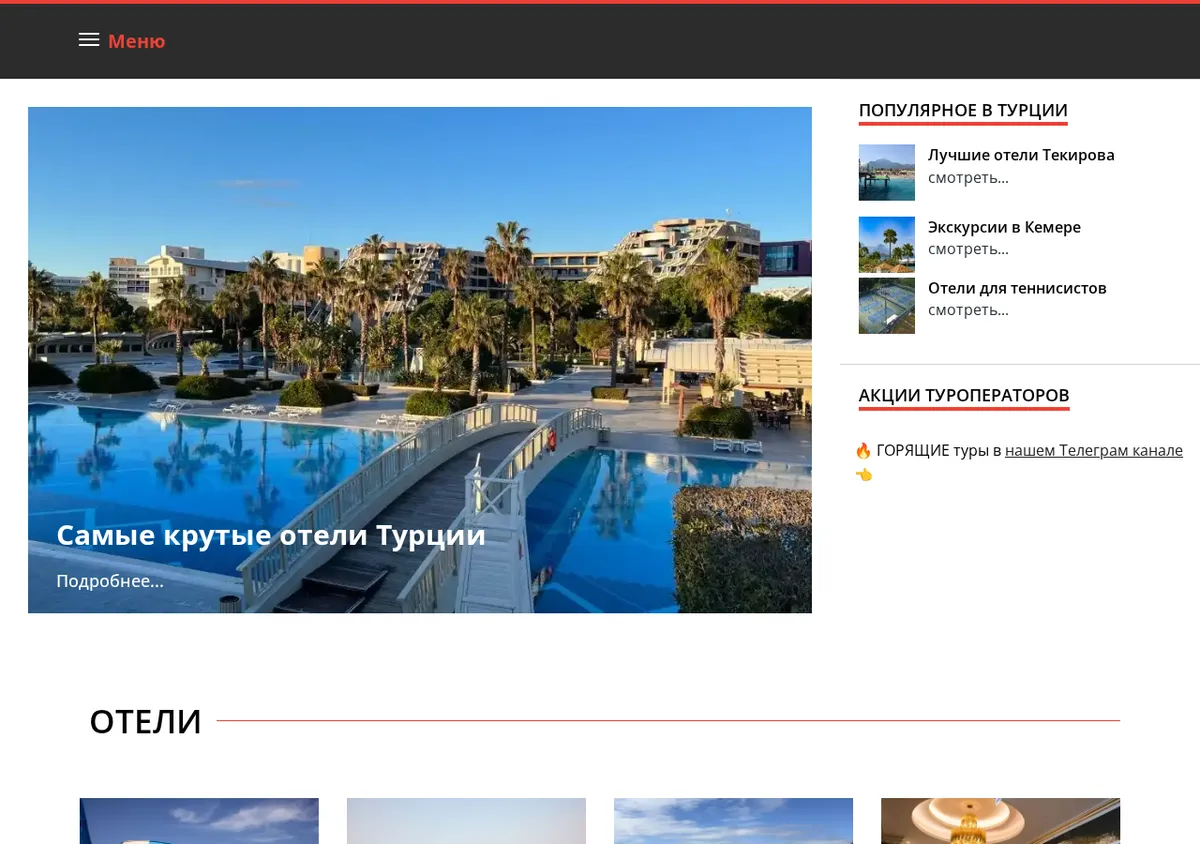Click the Лучшие отели Текирова title link
This screenshot has width=1200, height=844.
(x=1021, y=155)
